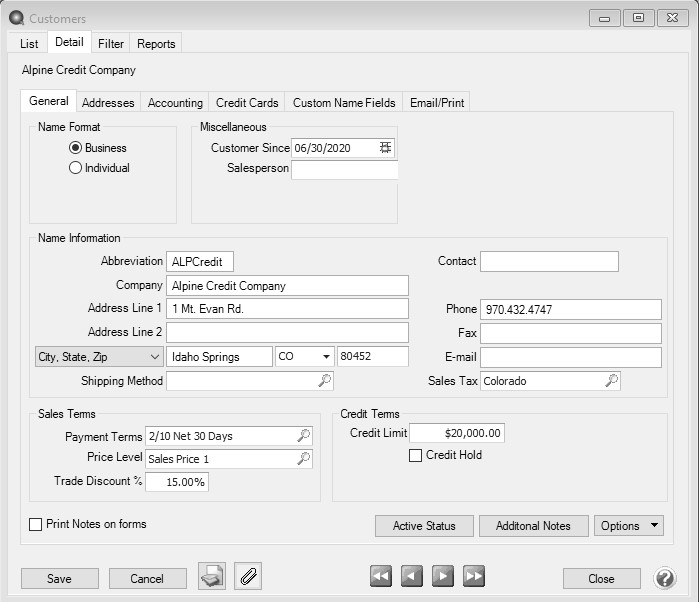The image size is (699, 602).
Task: Open the Custom Name Fields sub-tab
Action: (344, 103)
